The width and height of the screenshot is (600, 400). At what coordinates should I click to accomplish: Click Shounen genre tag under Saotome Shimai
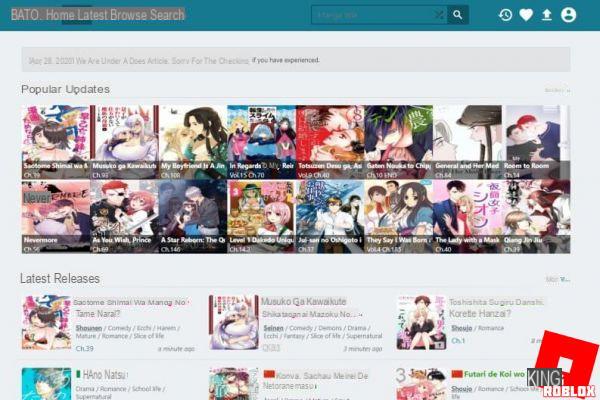(89, 328)
